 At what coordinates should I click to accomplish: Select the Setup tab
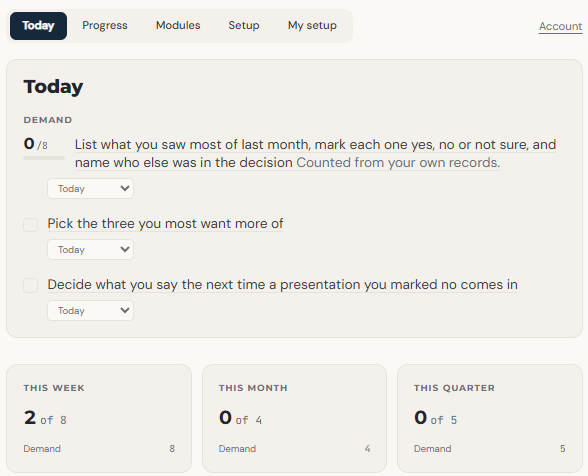tap(244, 26)
